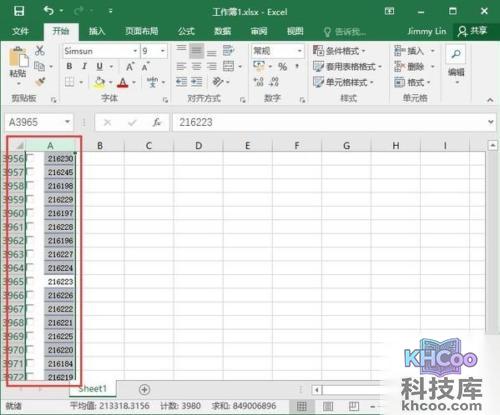
Task: Open the font size 9 dropdown
Action: (x=163, y=51)
